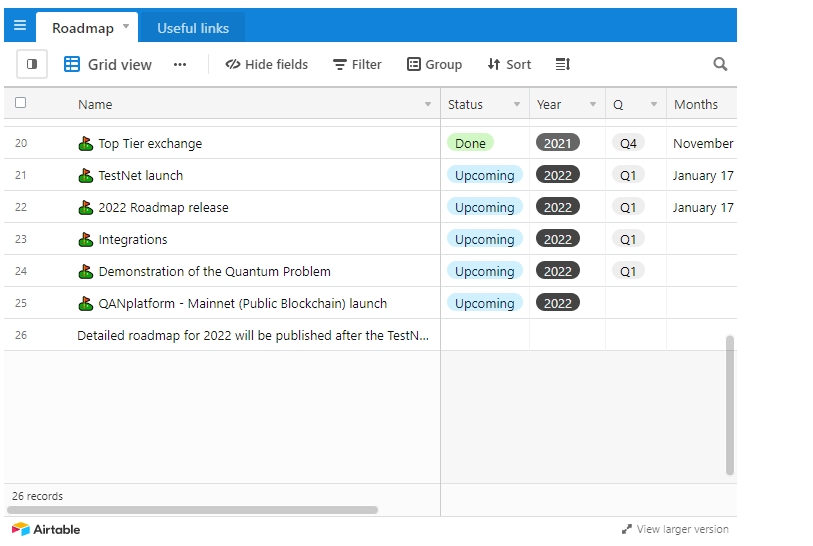
Task: Open the Year column dropdown arrow
Action: pos(592,104)
